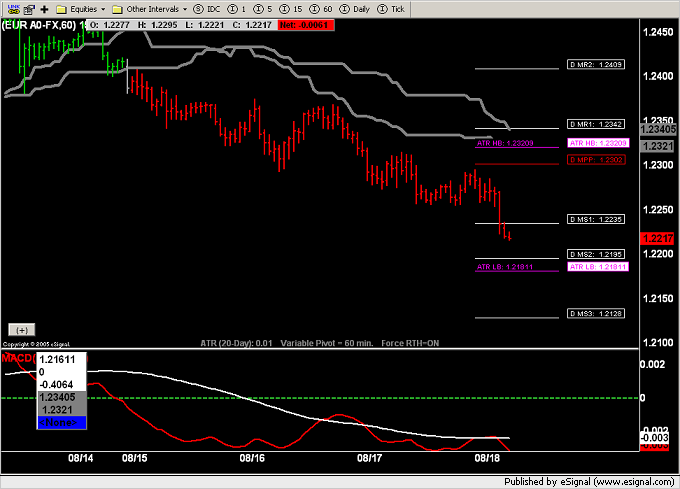Switch to the Tick interval
Image resolution: width=680 pixels, height=489 pixels.
click(x=391, y=9)
